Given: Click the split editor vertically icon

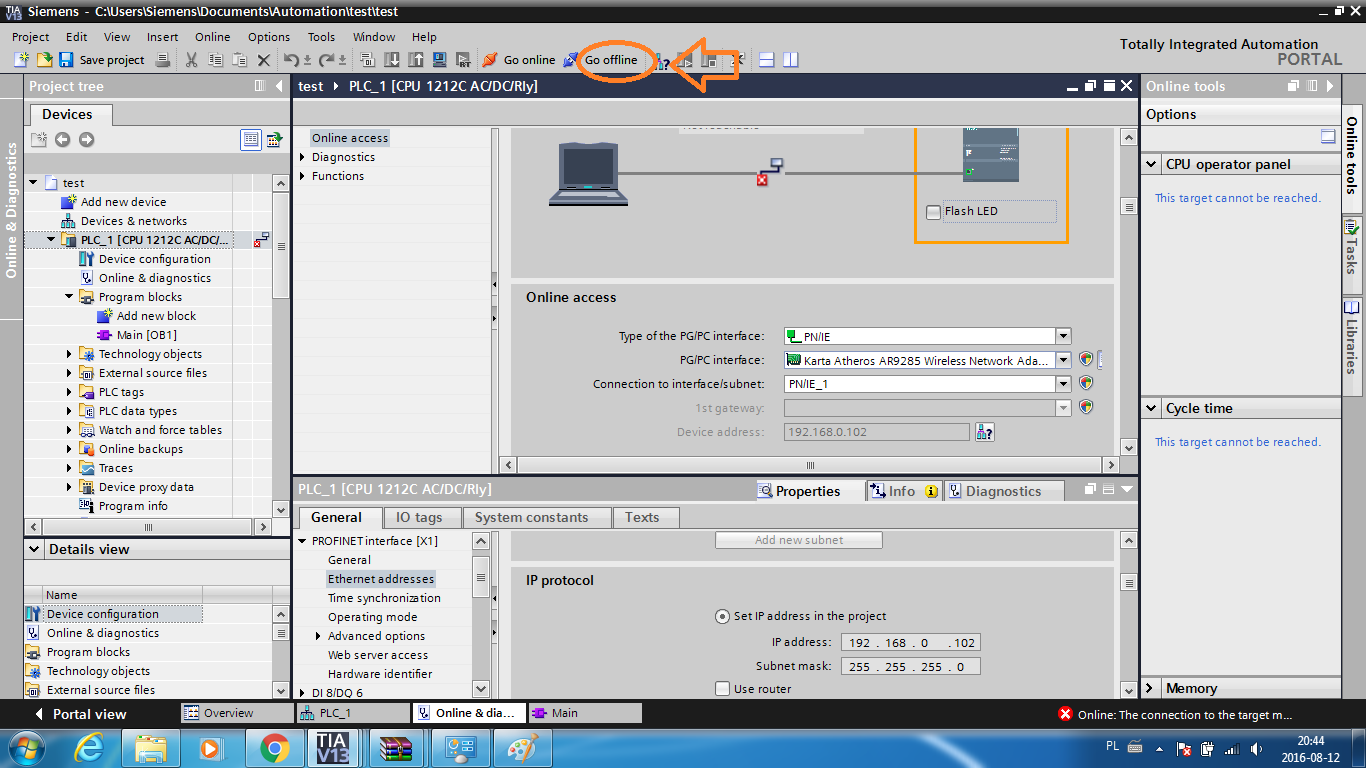Looking at the screenshot, I should pyautogui.click(x=791, y=60).
